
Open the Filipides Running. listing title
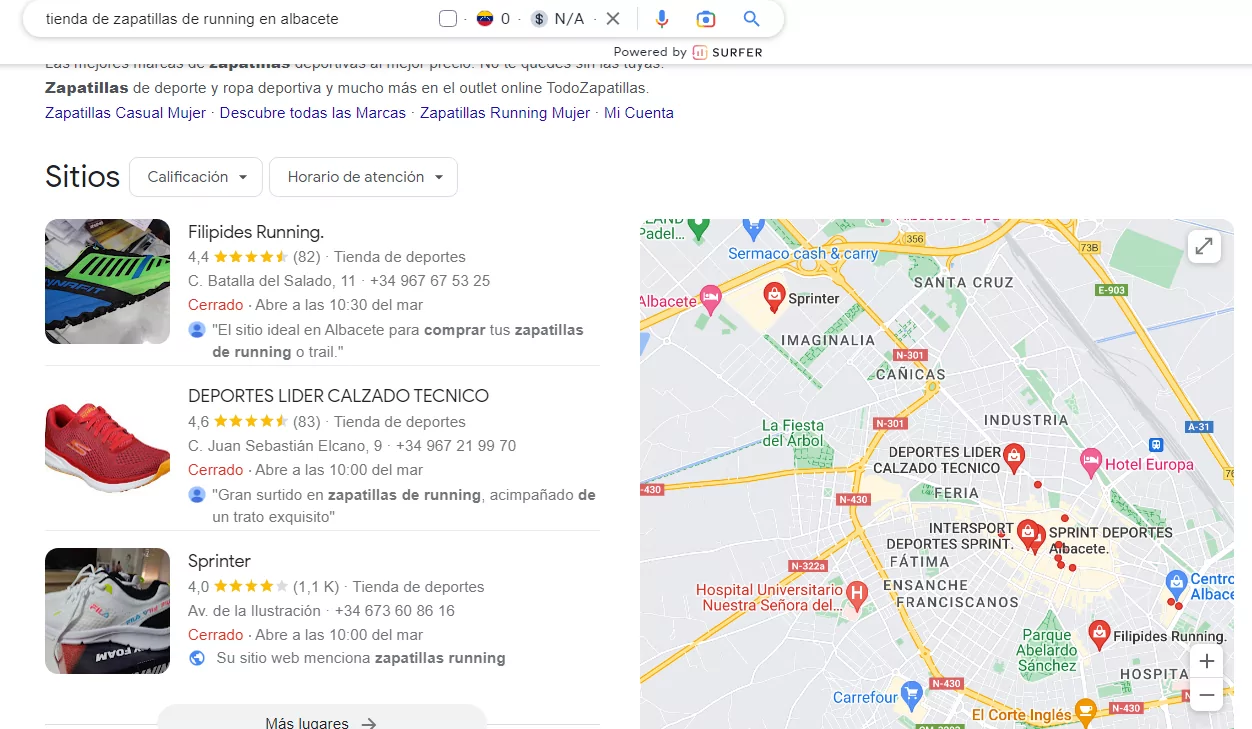click(x=256, y=232)
